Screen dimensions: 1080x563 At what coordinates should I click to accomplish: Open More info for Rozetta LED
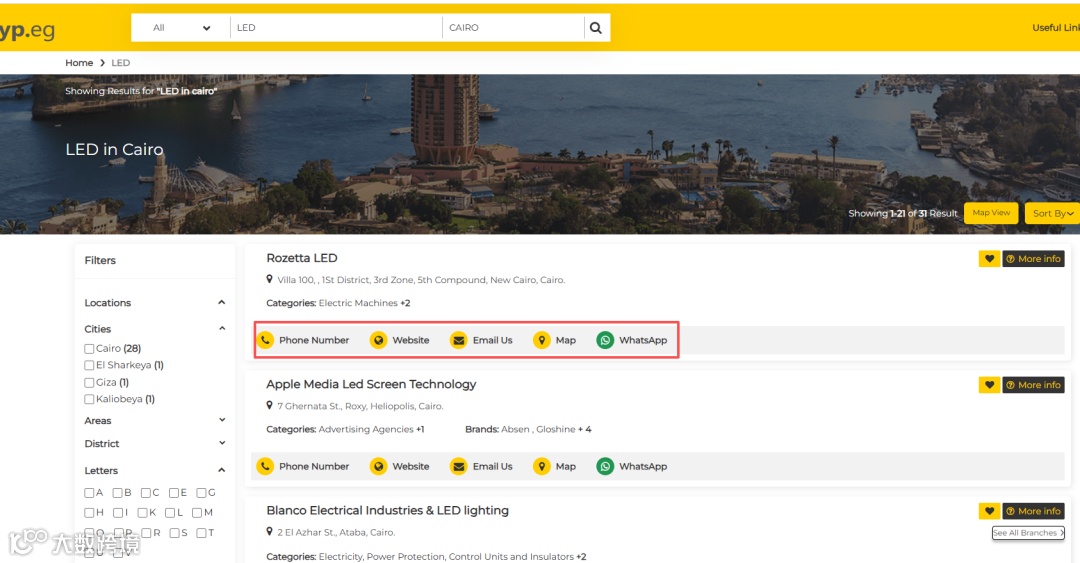coord(1033,258)
